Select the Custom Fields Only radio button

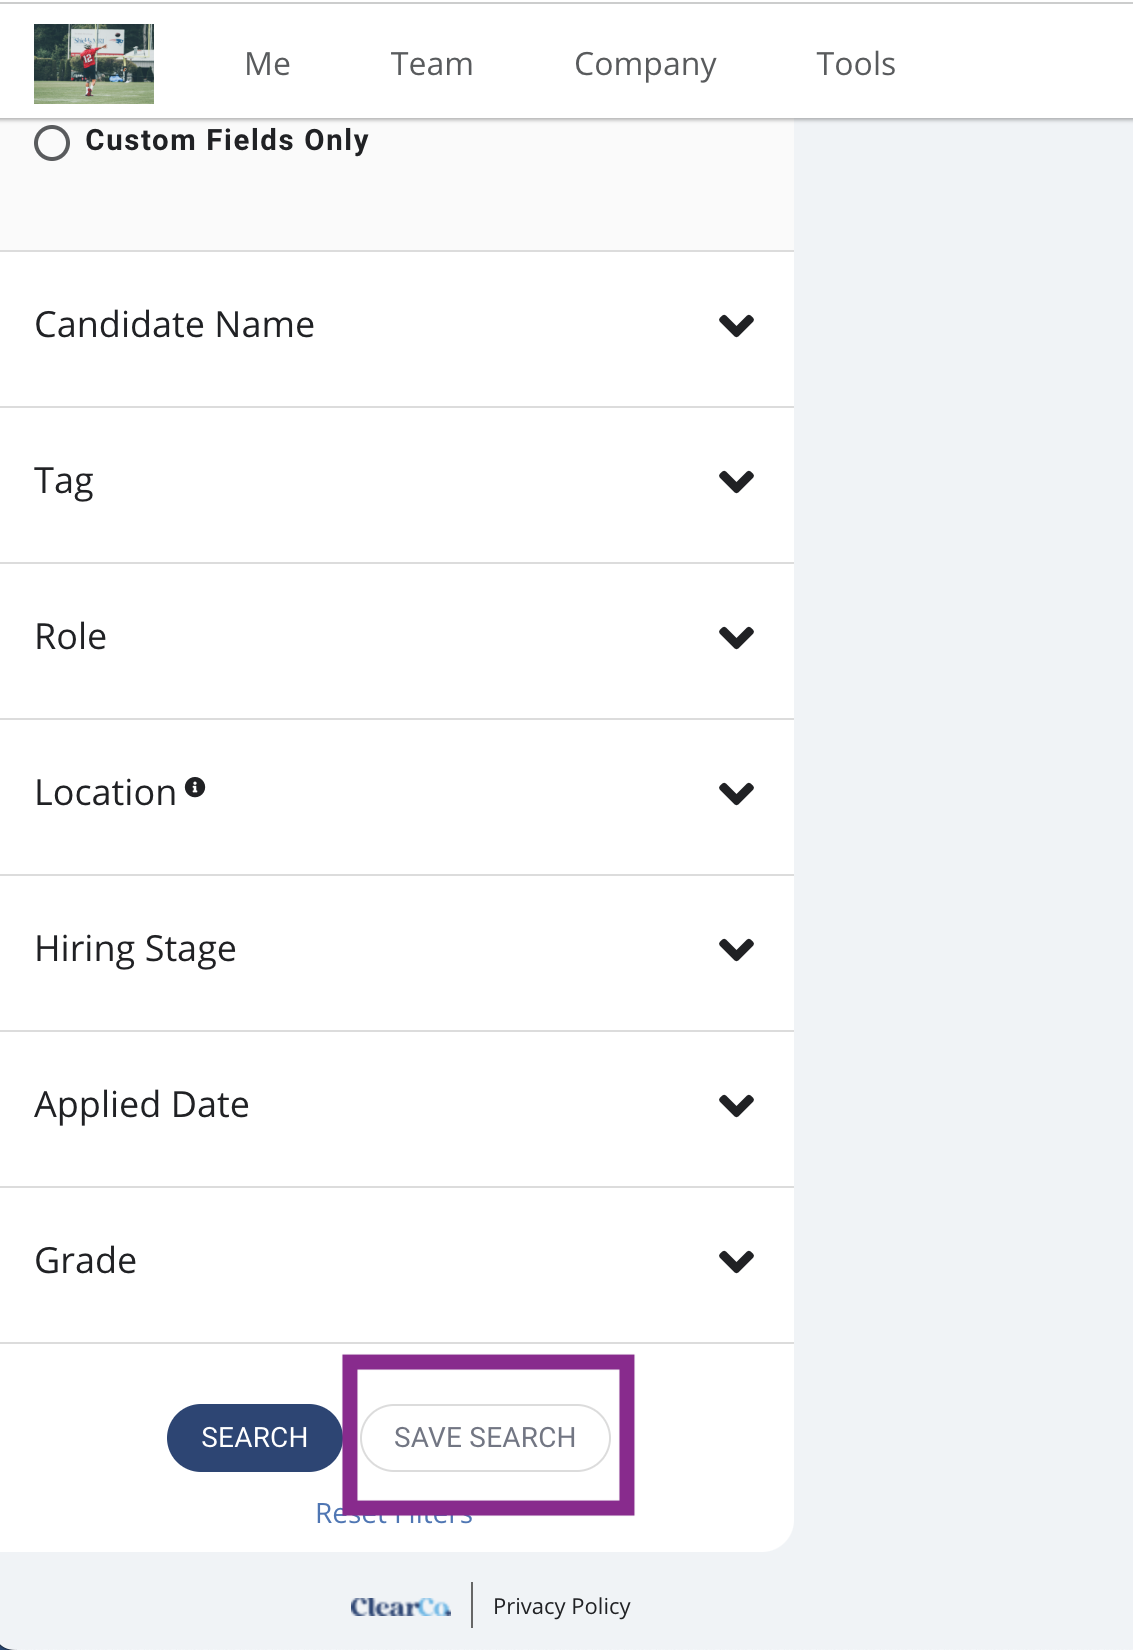point(52,142)
